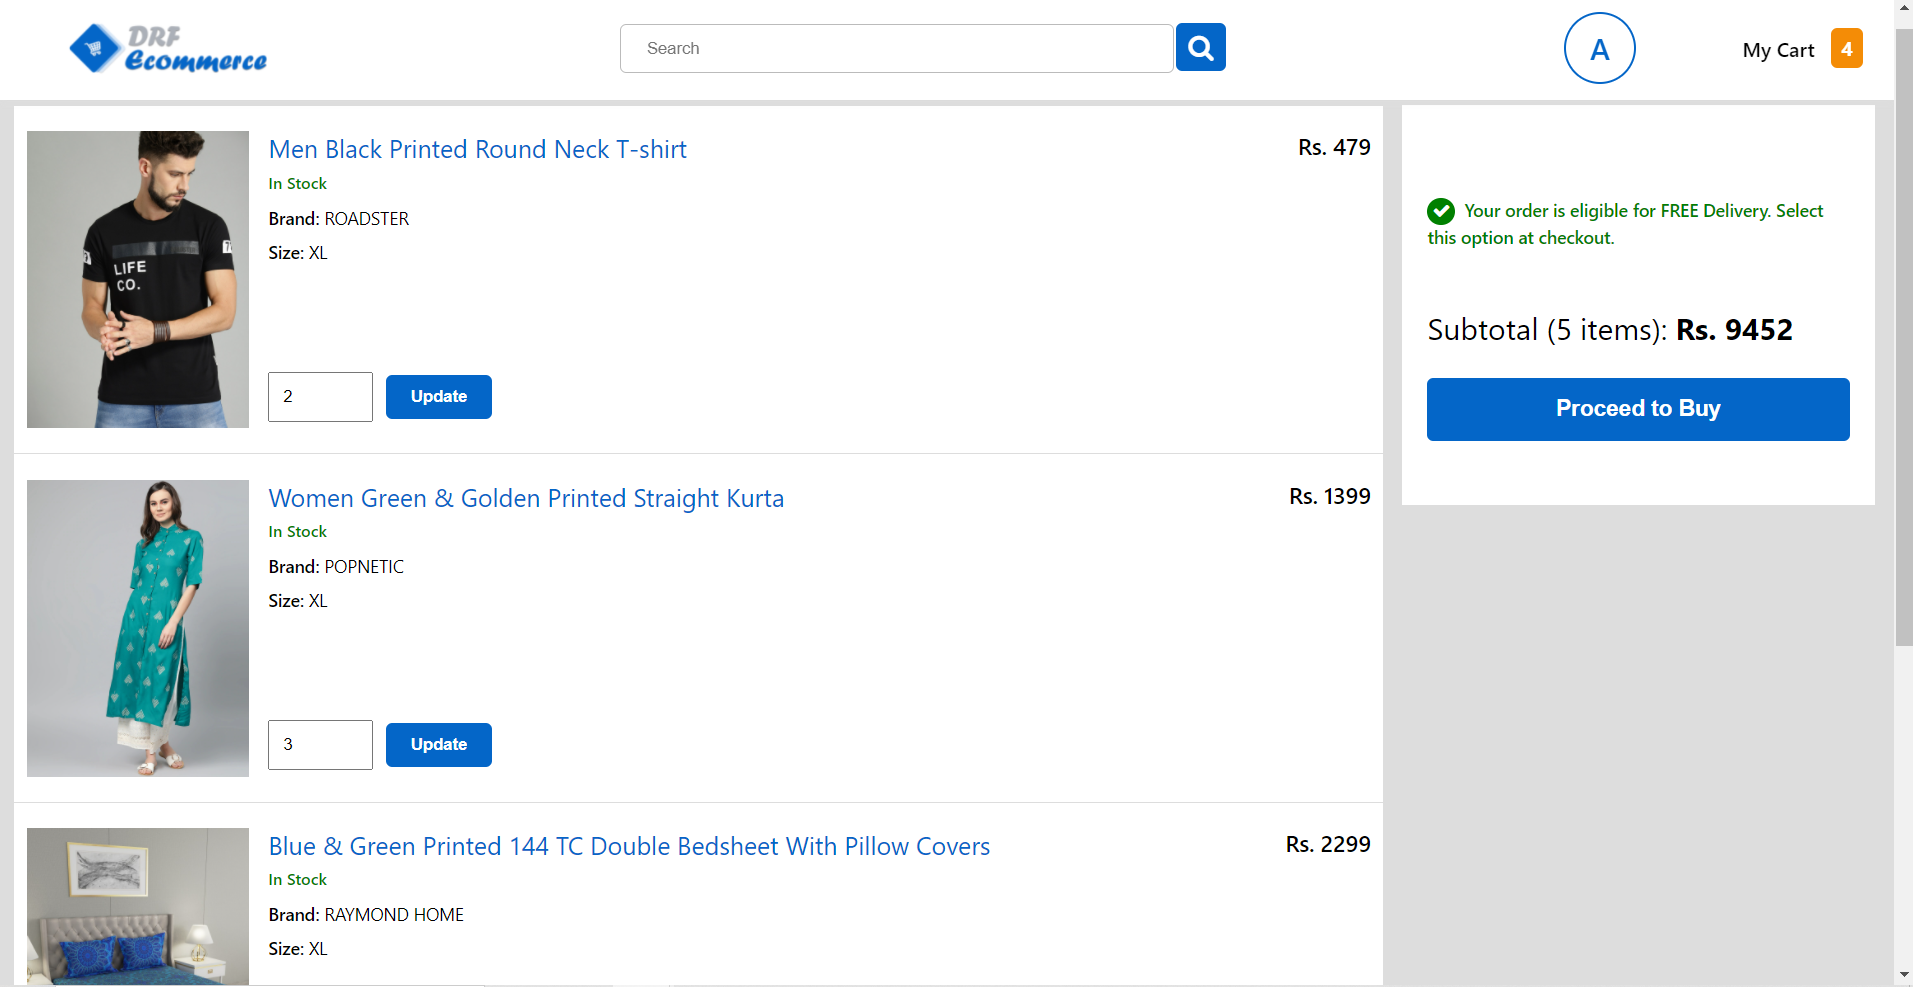Open My Cart link
The height and width of the screenshot is (987, 1913).
pyautogui.click(x=1778, y=50)
